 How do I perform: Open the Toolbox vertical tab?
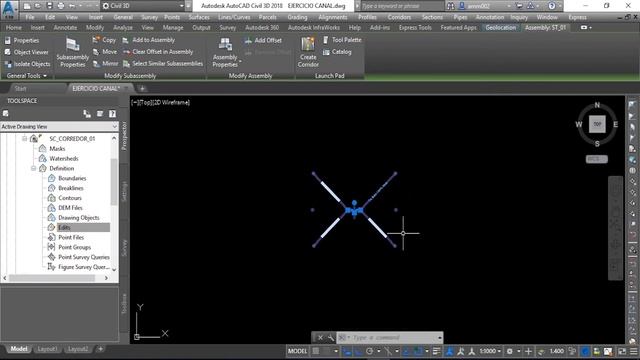(x=124, y=304)
